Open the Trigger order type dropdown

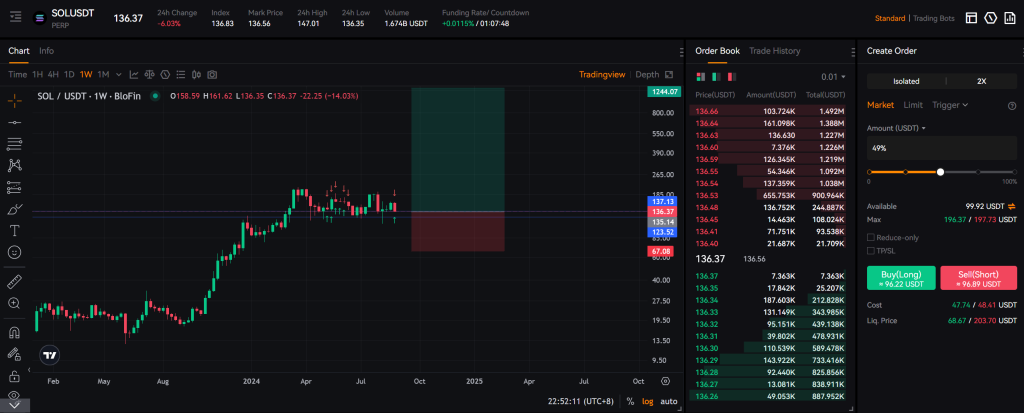[949, 104]
